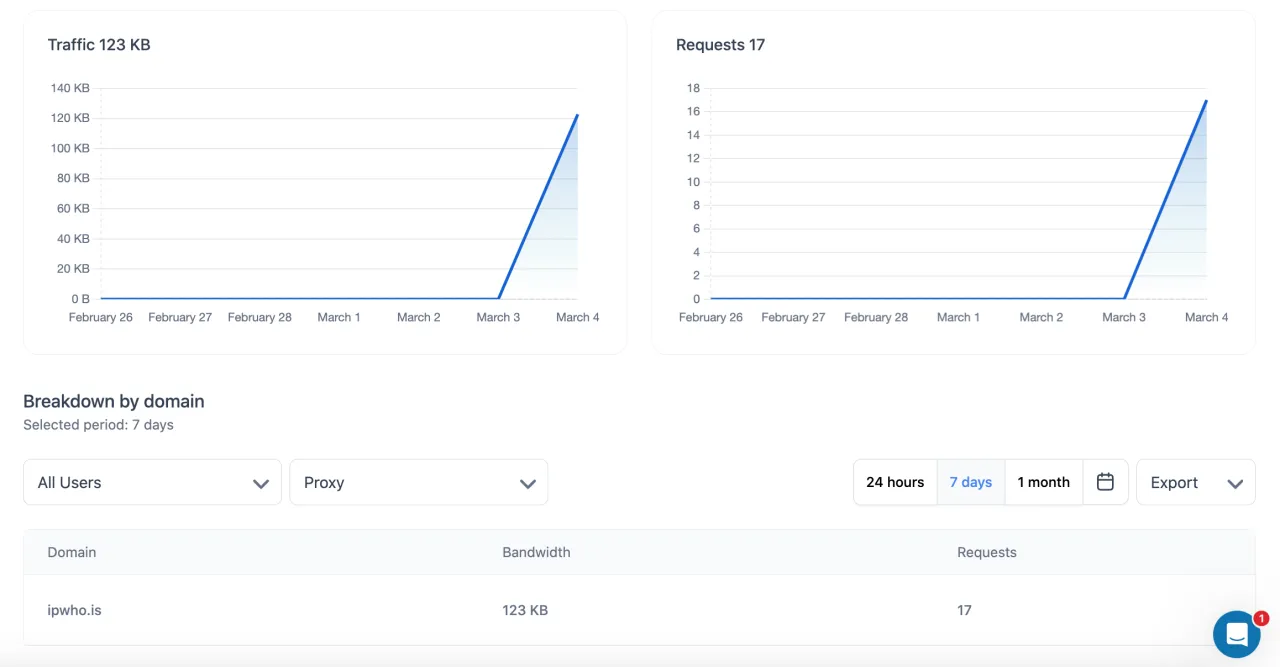Click the chevron arrow in All Users
The height and width of the screenshot is (667, 1280).
point(261,484)
